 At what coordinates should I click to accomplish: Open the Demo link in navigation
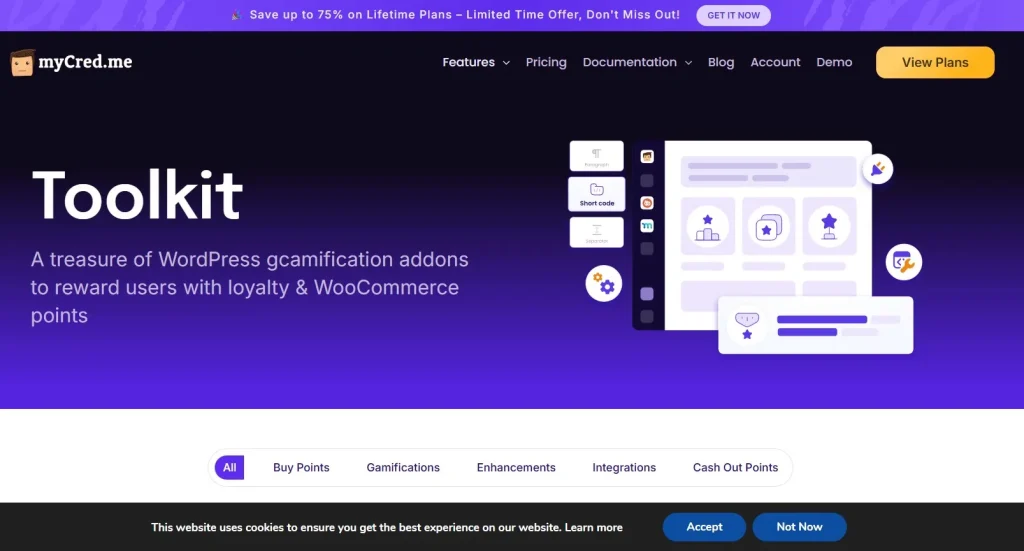(x=834, y=63)
